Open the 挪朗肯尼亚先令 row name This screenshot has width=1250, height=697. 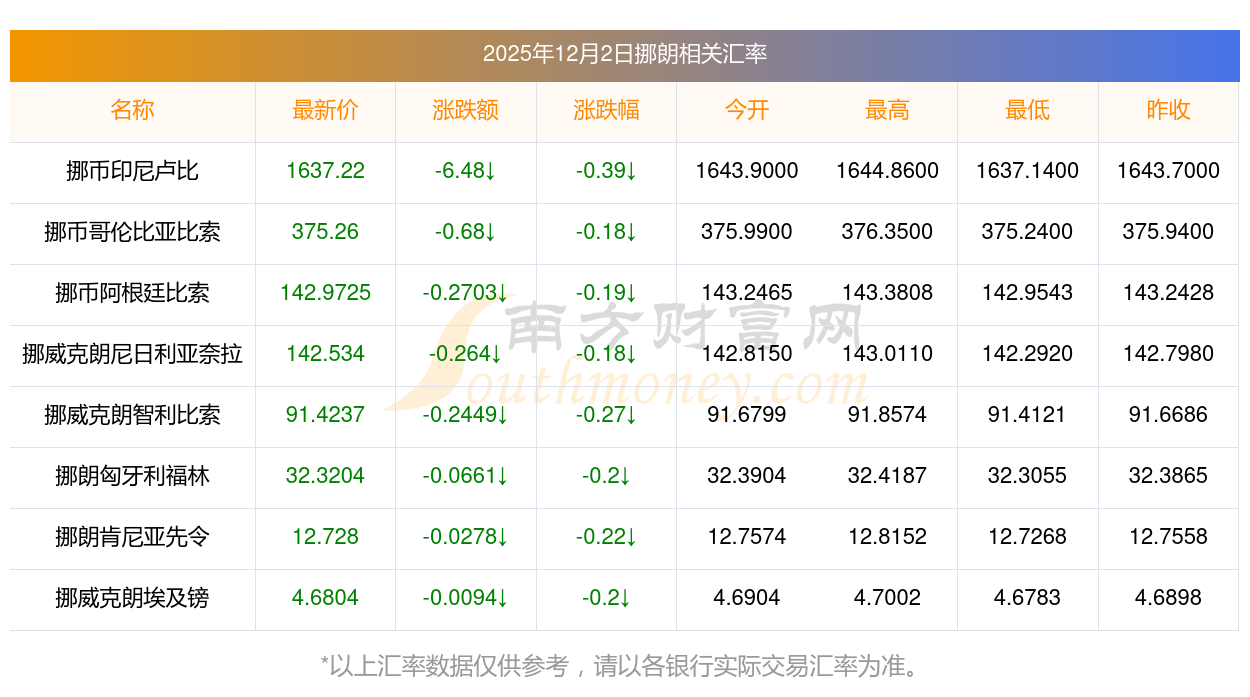(x=133, y=537)
